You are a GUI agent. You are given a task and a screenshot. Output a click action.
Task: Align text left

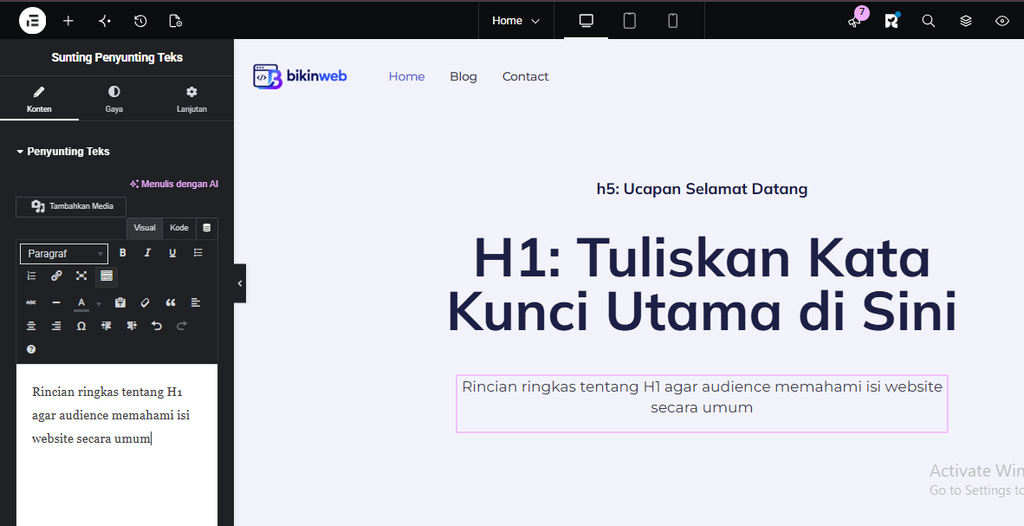196,303
